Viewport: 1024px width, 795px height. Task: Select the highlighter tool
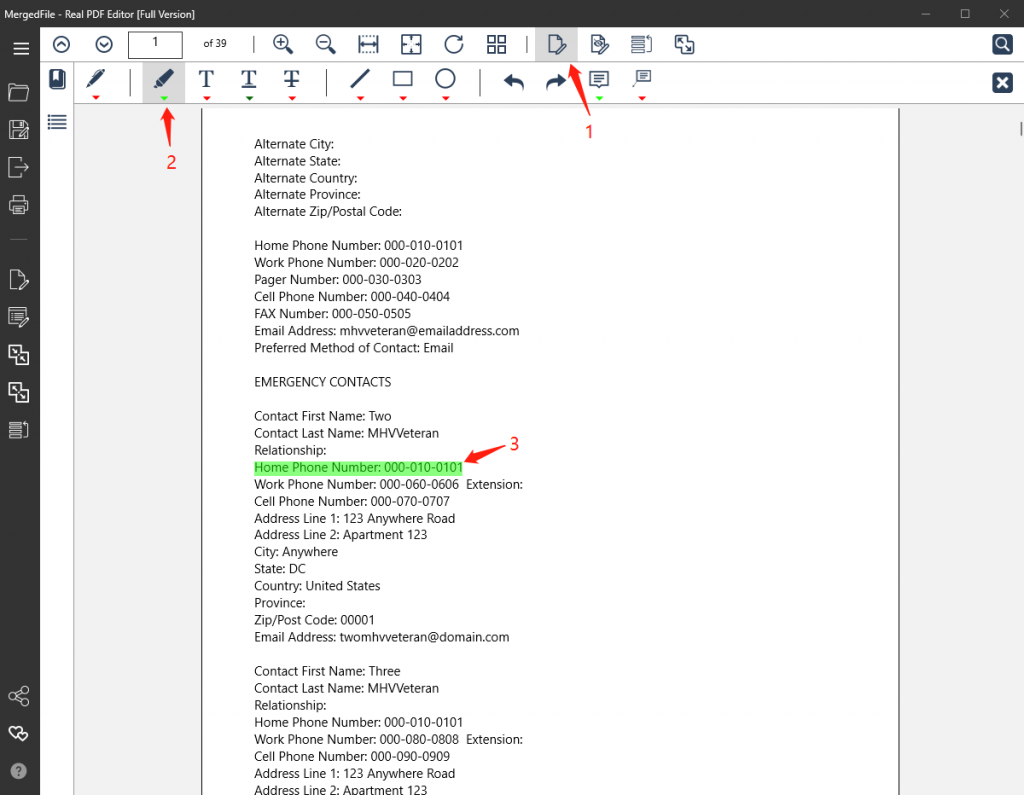click(x=163, y=79)
